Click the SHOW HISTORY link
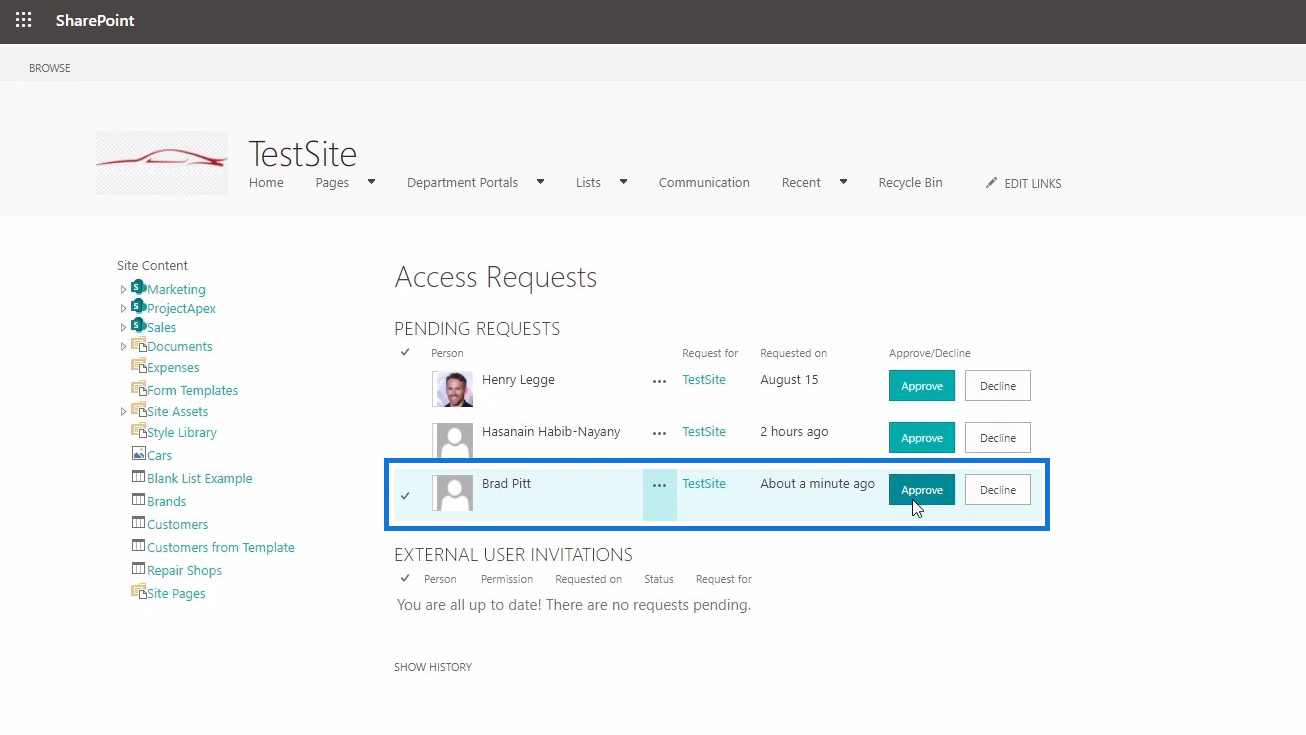Image resolution: width=1306 pixels, height=735 pixels. coord(433,667)
